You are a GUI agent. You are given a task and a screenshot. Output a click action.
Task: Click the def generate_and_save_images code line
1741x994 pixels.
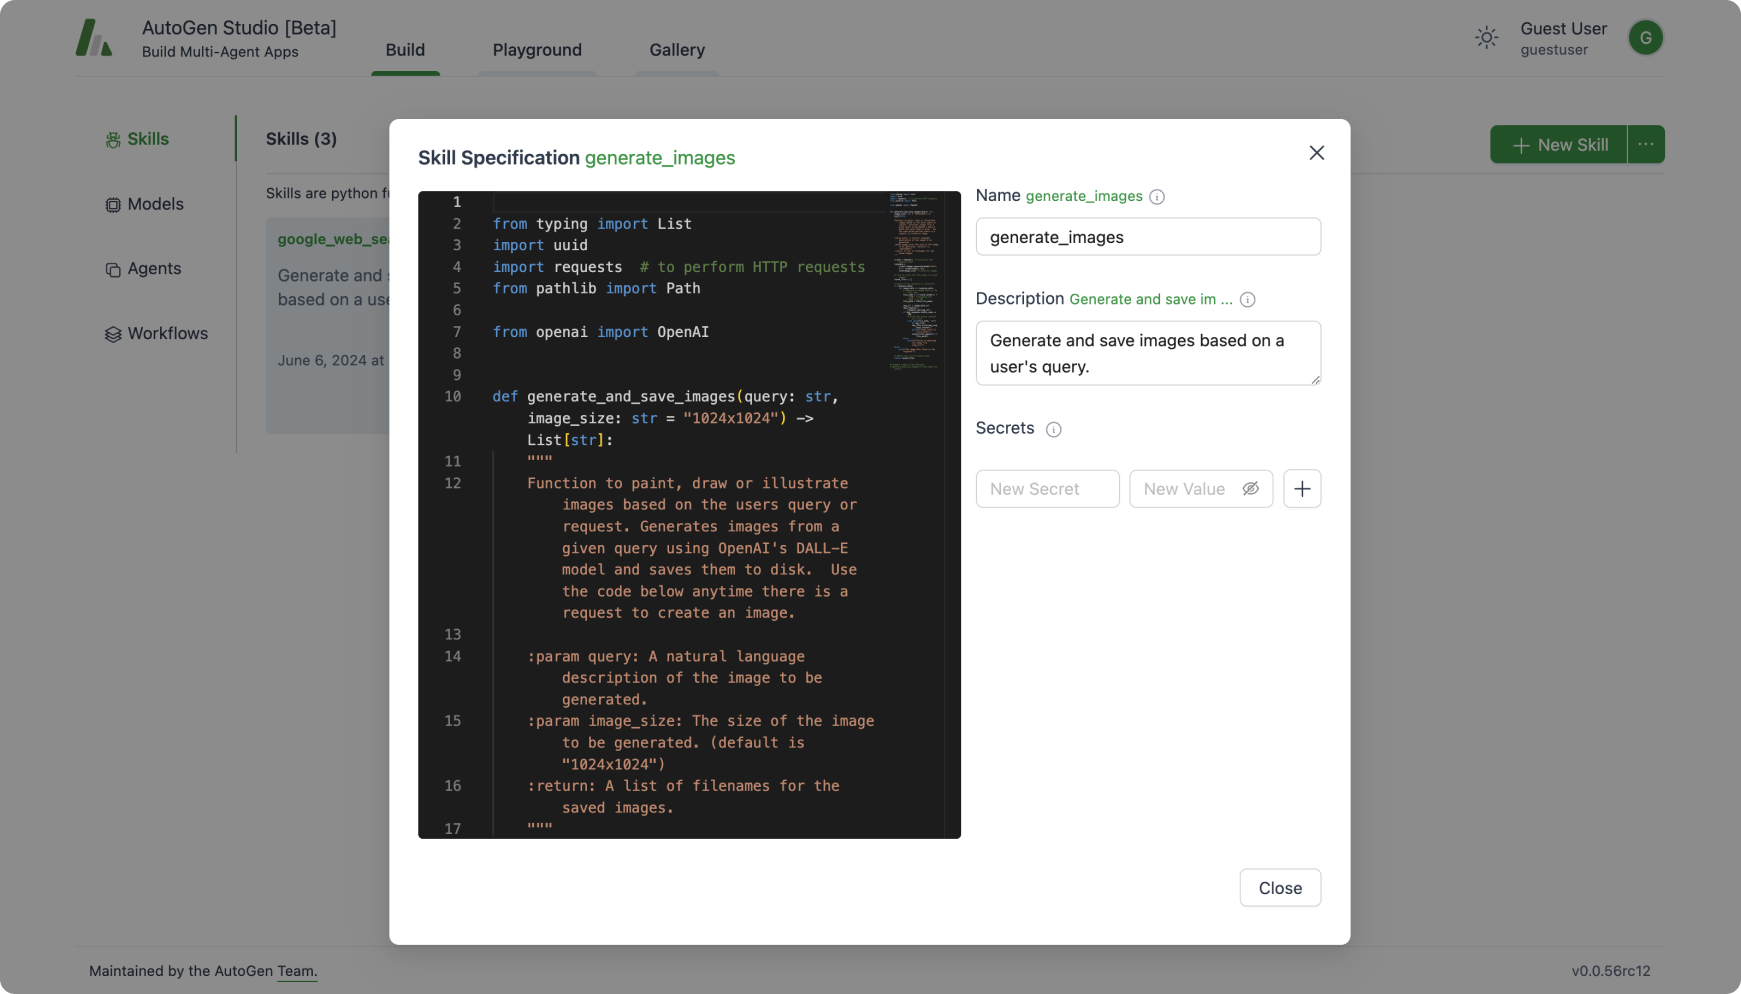pos(665,397)
